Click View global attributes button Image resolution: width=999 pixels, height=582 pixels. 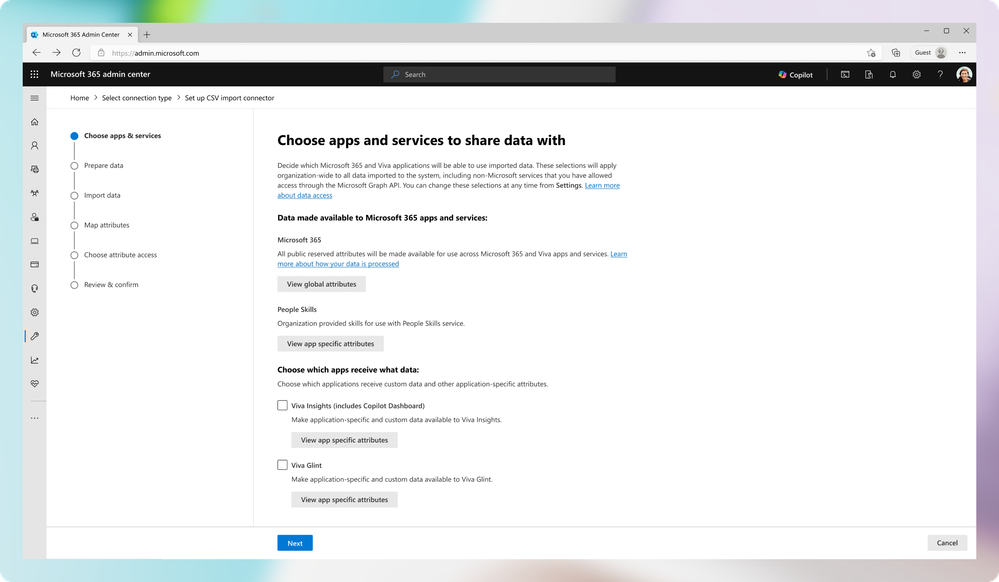tap(321, 284)
